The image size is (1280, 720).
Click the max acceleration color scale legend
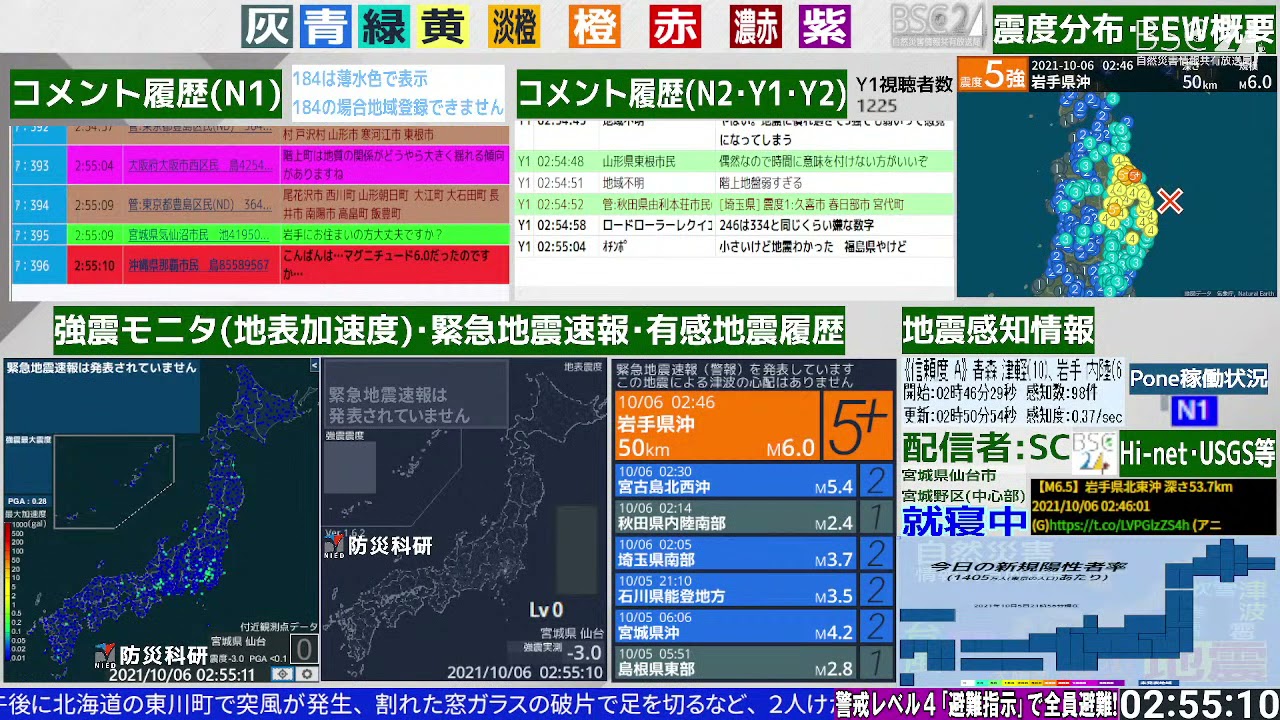point(13,590)
